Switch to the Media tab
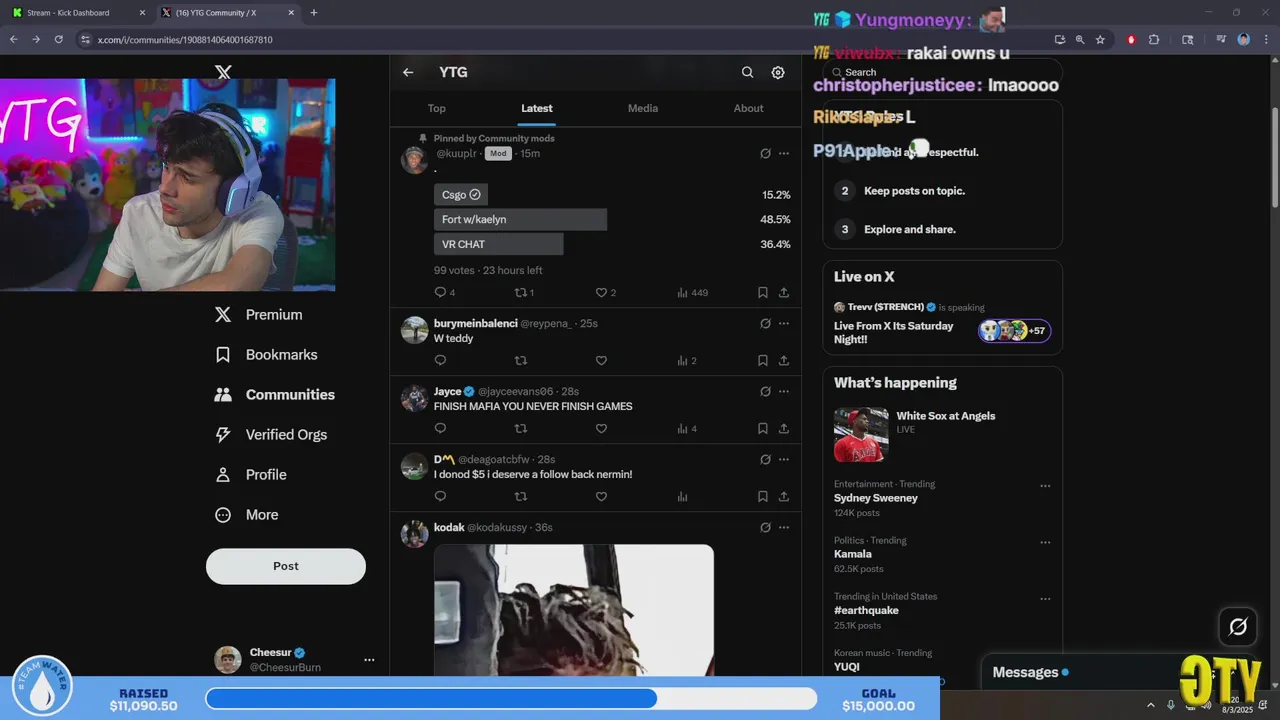This screenshot has height=720, width=1280. [x=643, y=108]
